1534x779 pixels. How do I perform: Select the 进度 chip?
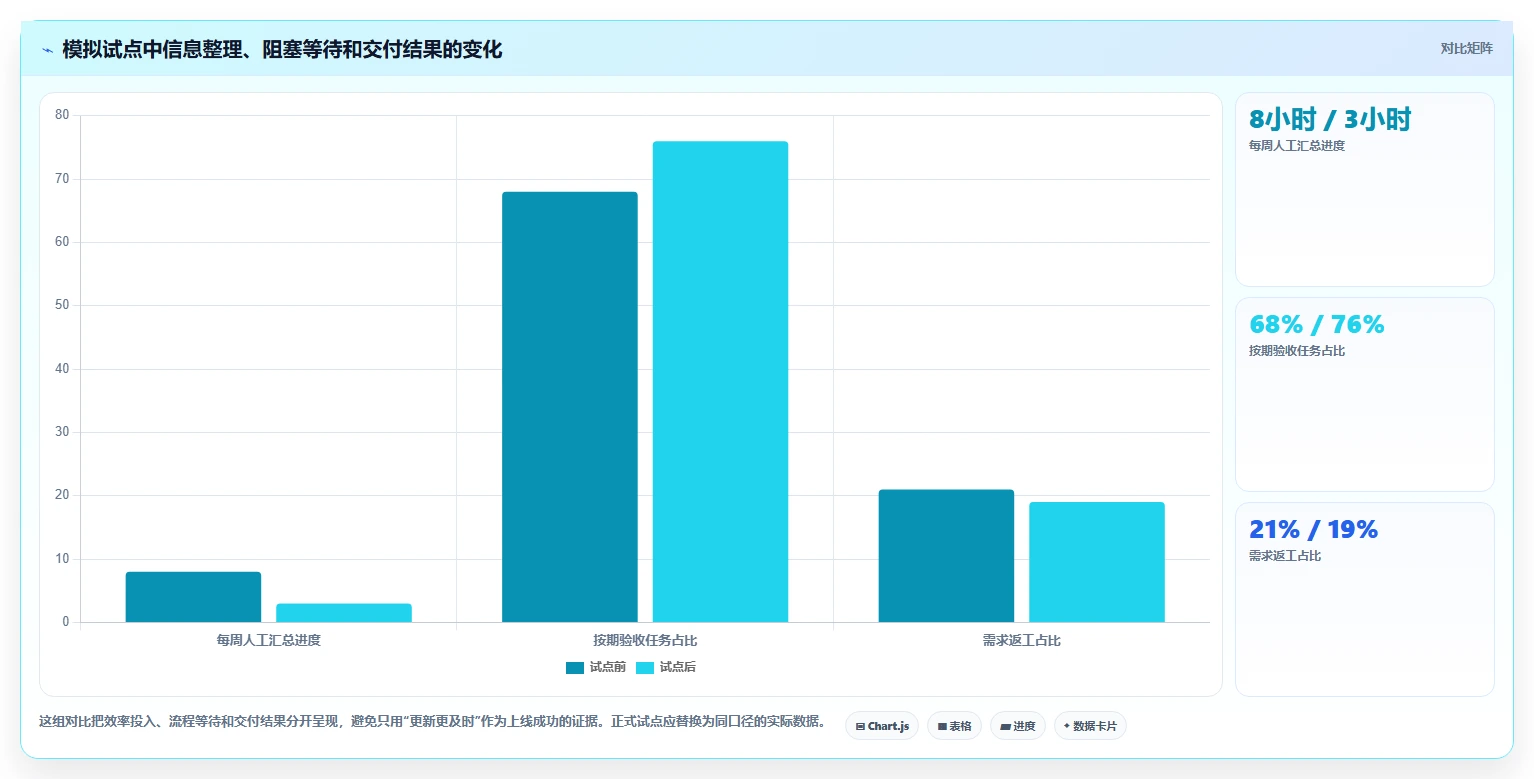(1018, 726)
